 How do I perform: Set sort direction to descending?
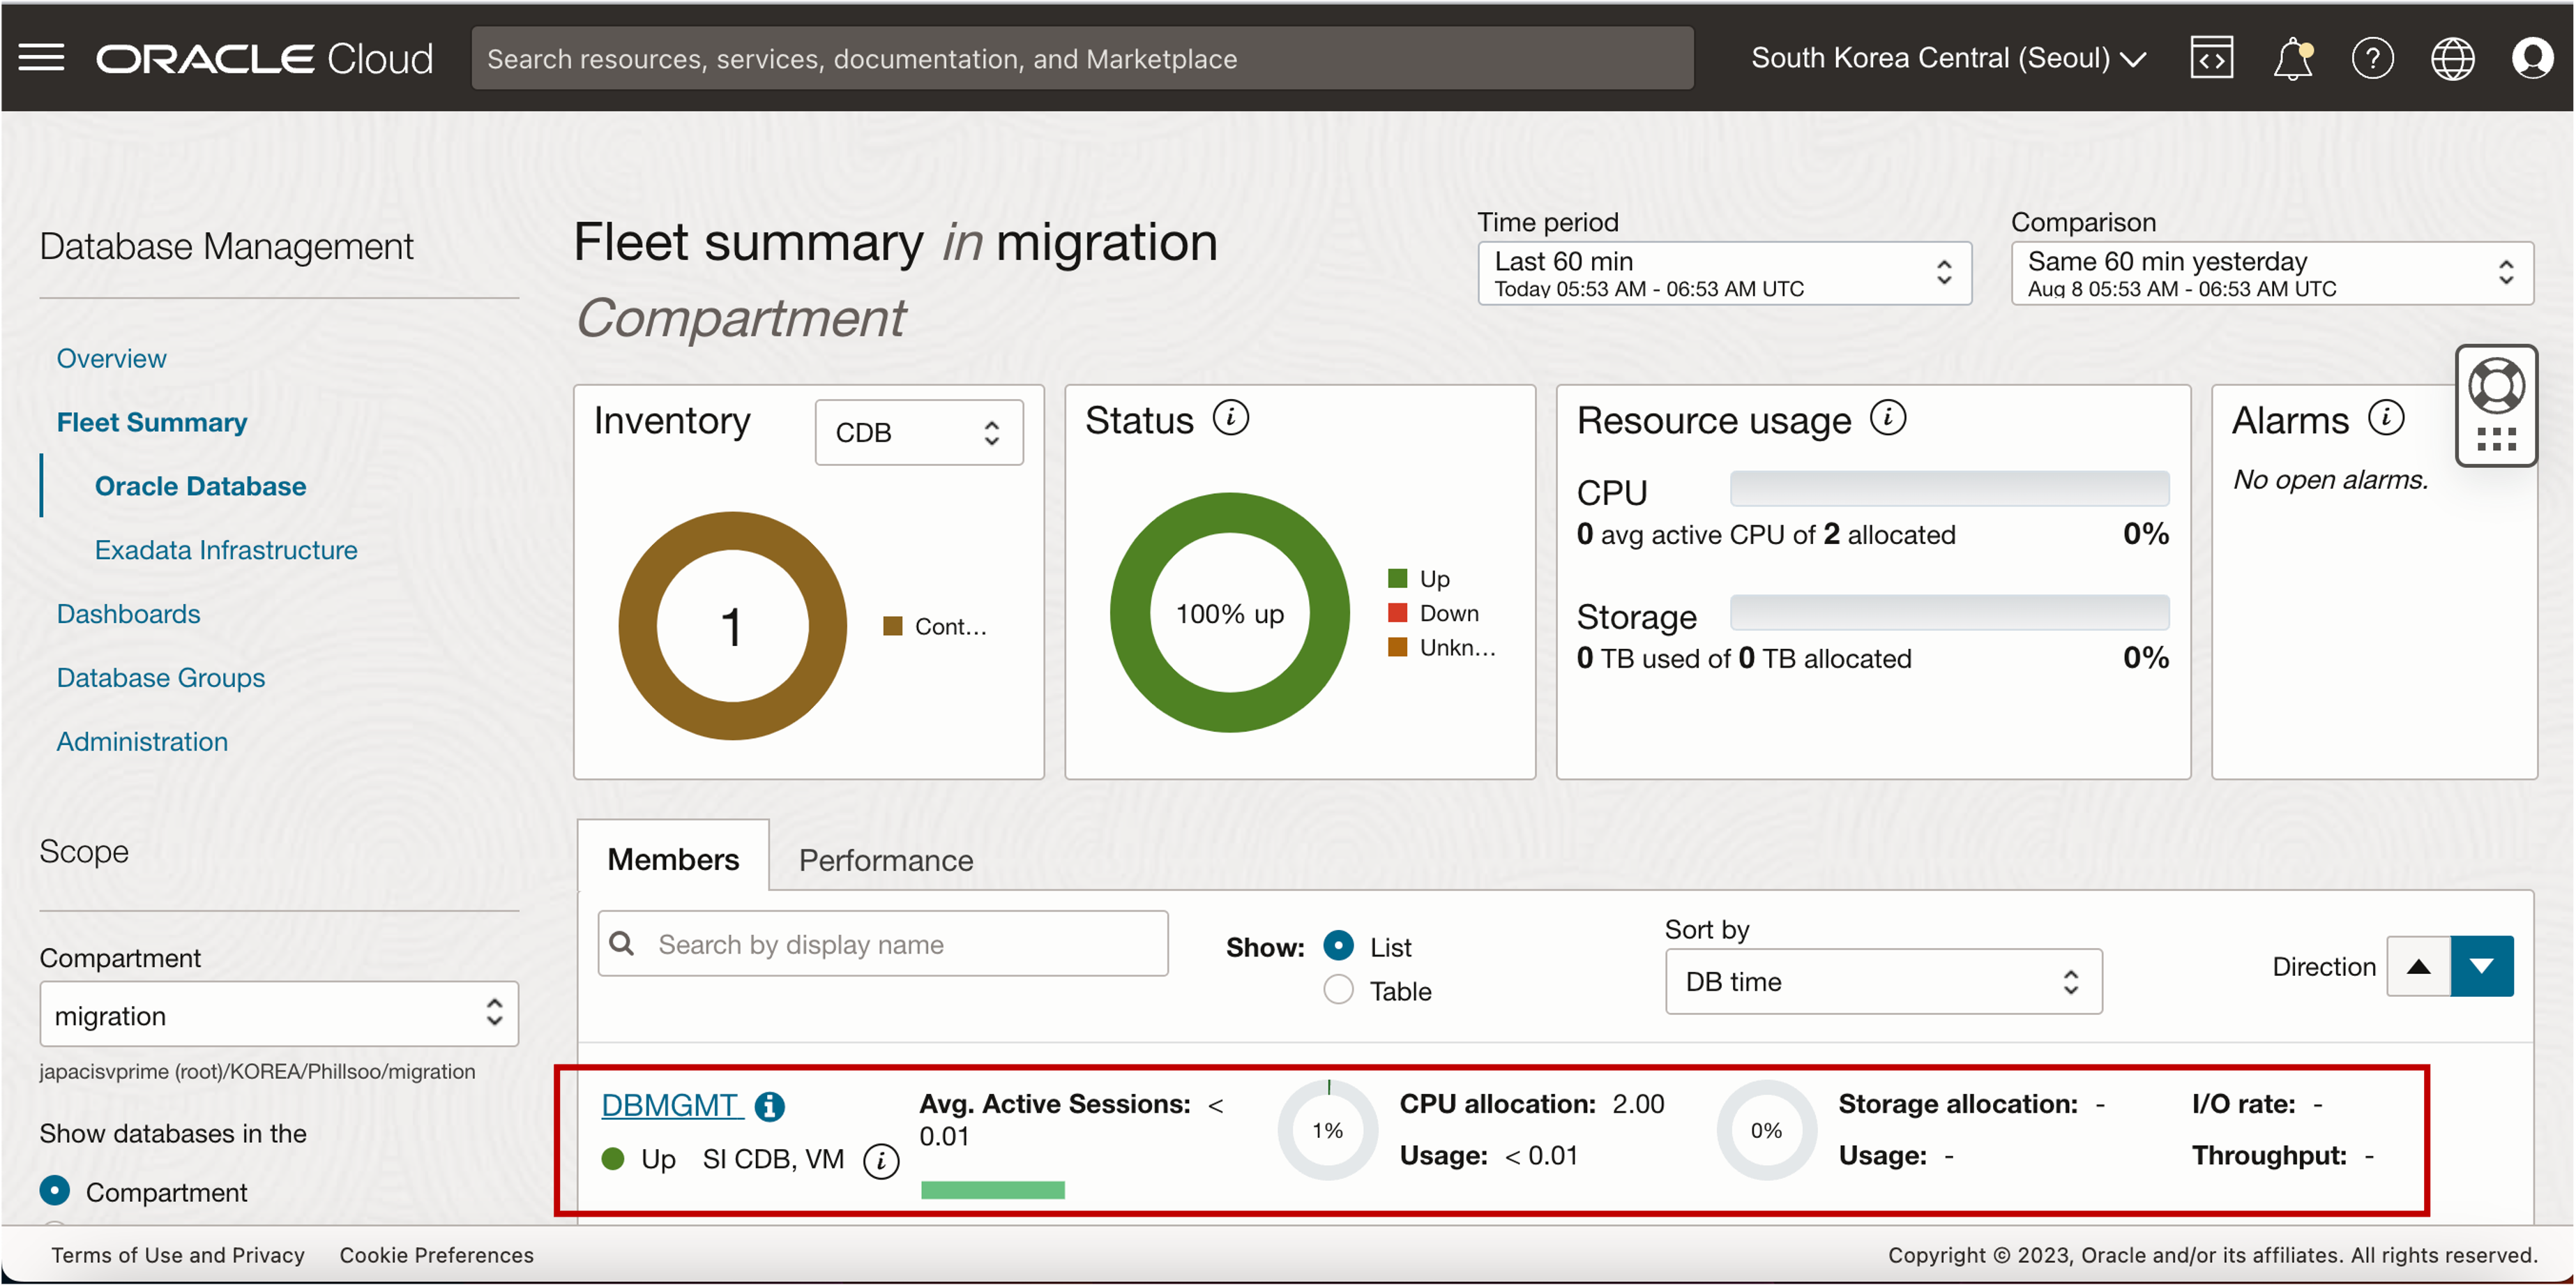pyautogui.click(x=2482, y=966)
